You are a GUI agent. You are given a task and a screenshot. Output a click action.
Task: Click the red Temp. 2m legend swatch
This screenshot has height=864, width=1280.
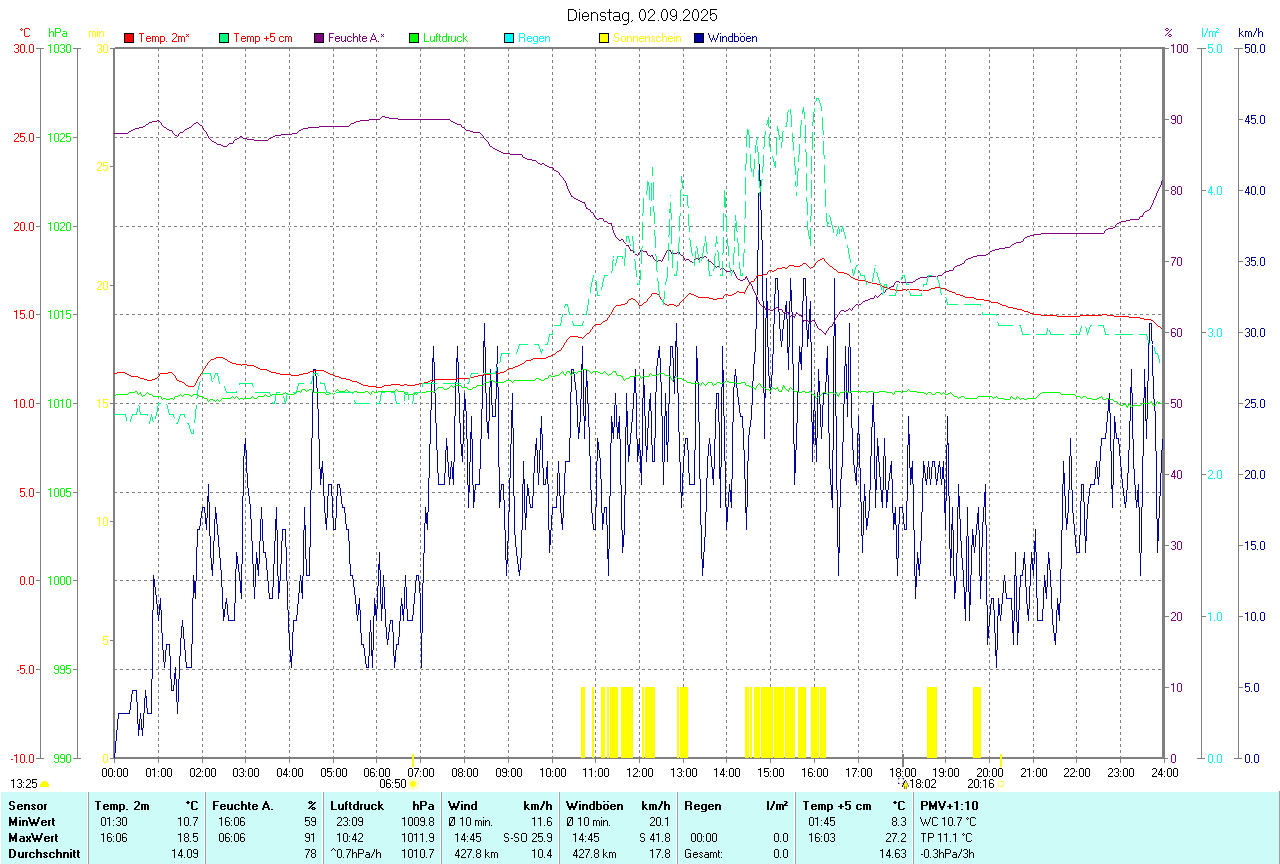click(129, 38)
